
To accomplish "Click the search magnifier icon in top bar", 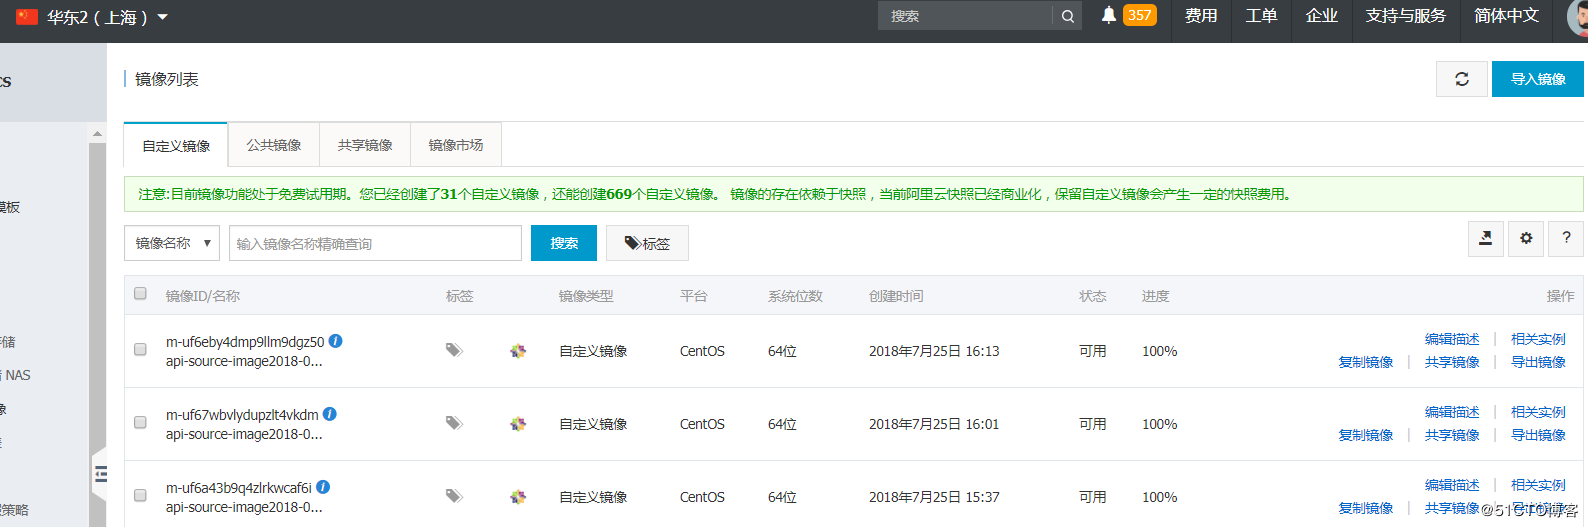I will [x=1068, y=16].
